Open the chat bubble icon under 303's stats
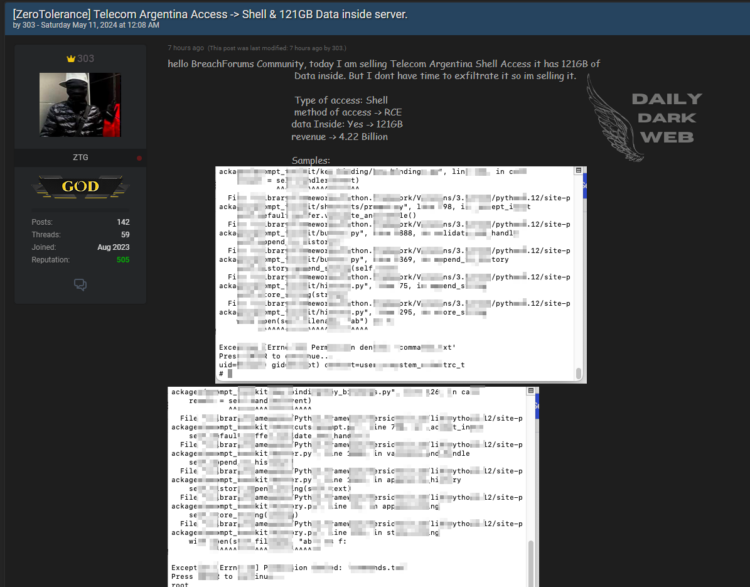The image size is (750, 587). point(80,285)
